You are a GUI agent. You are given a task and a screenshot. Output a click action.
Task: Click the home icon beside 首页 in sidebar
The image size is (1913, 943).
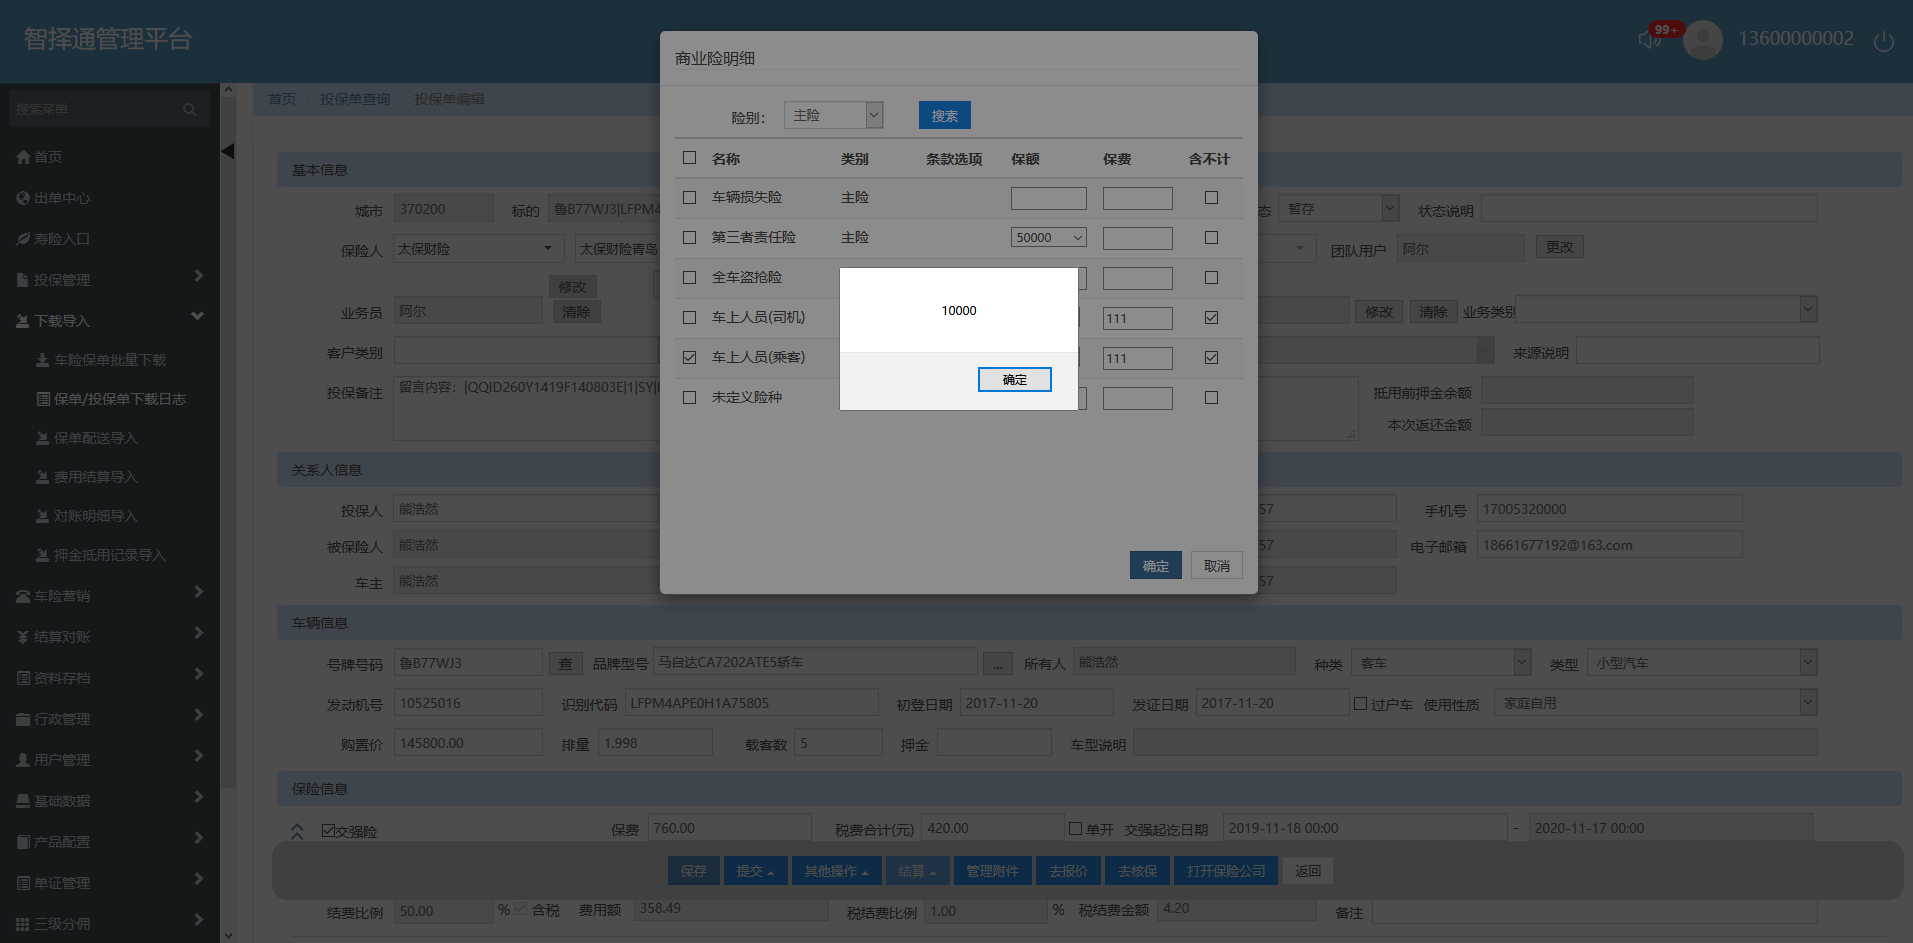(24, 157)
